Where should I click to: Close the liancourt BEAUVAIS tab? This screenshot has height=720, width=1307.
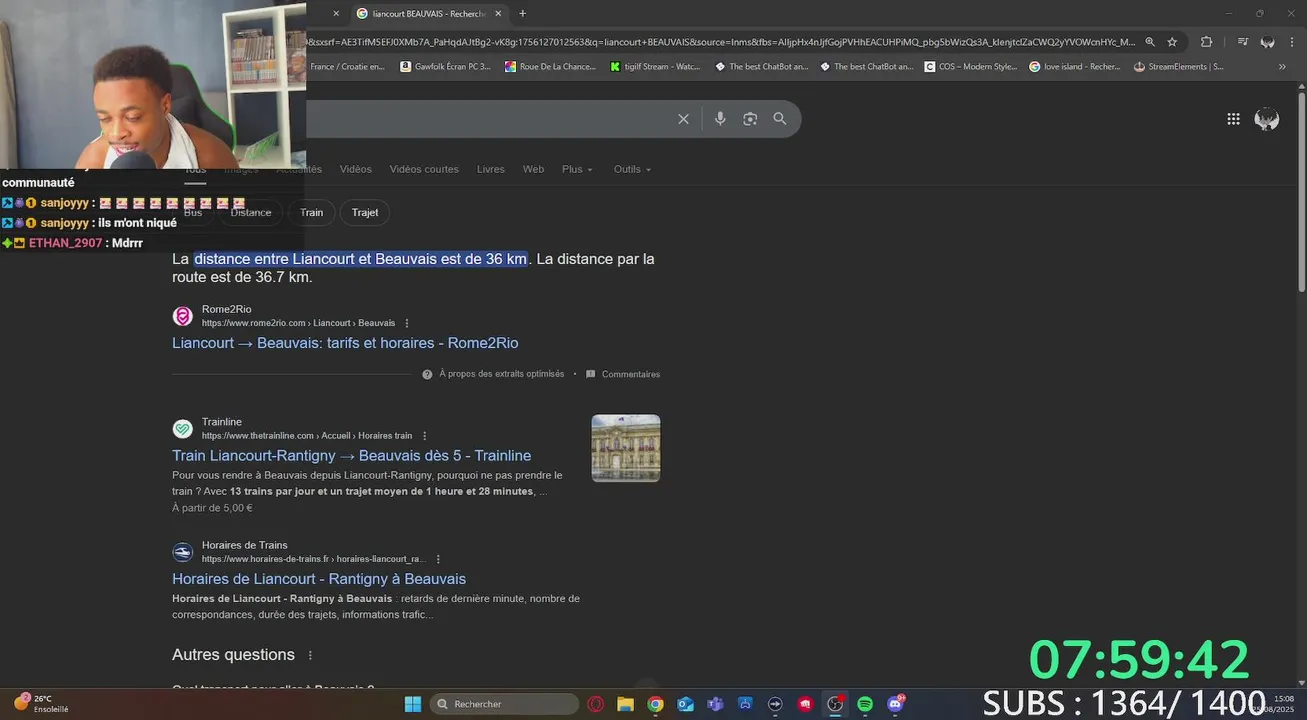point(498,13)
